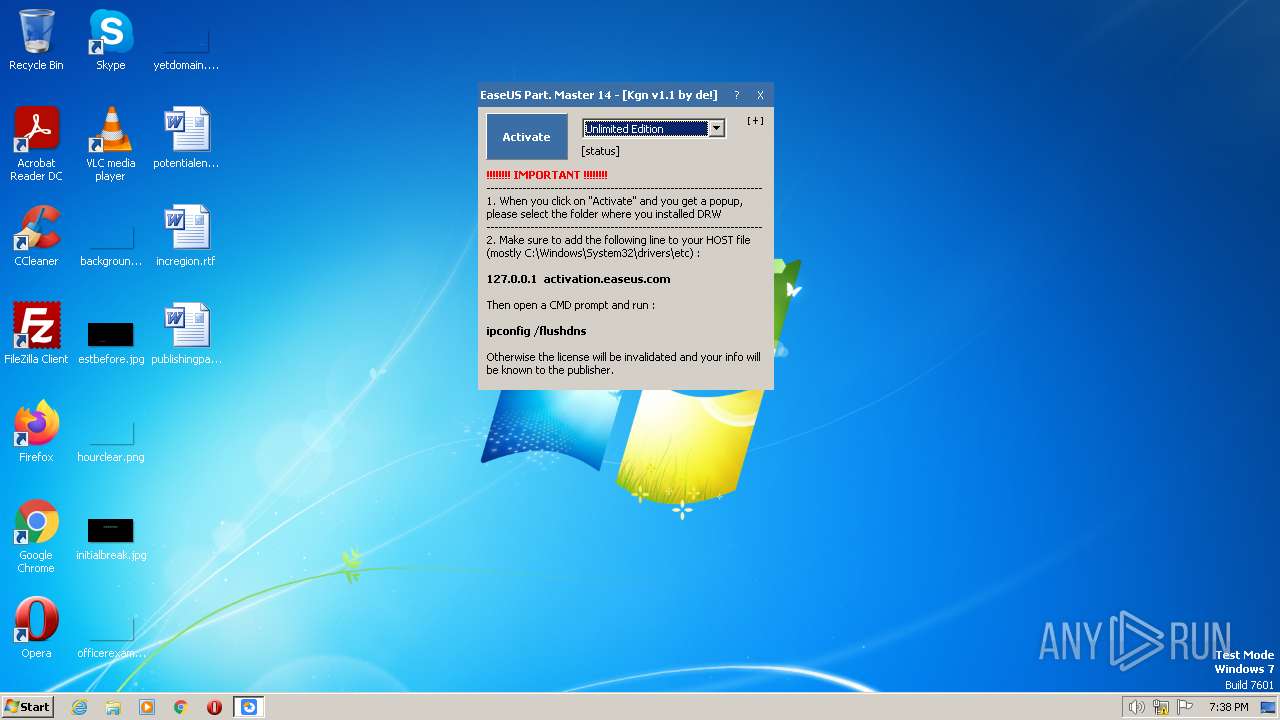Screen dimensions: 1280x720
Task: Select the Firefox desktop shortcut
Action: (36, 432)
